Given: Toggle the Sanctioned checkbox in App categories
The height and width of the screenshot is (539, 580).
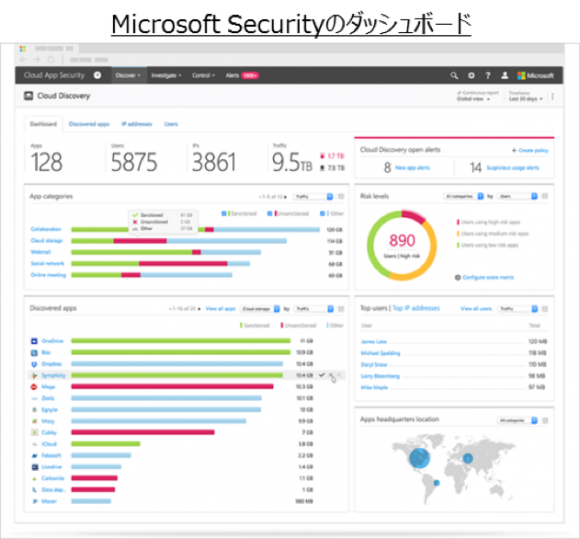Looking at the screenshot, I should tap(224, 213).
